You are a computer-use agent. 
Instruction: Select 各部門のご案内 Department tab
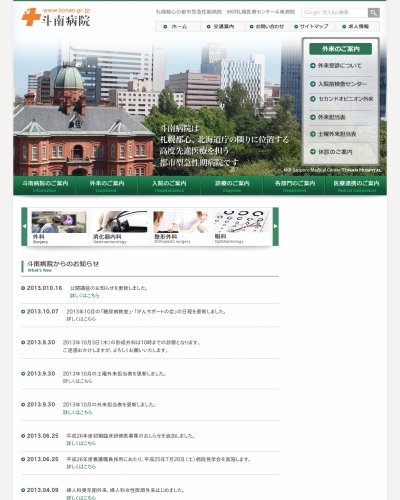(294, 185)
